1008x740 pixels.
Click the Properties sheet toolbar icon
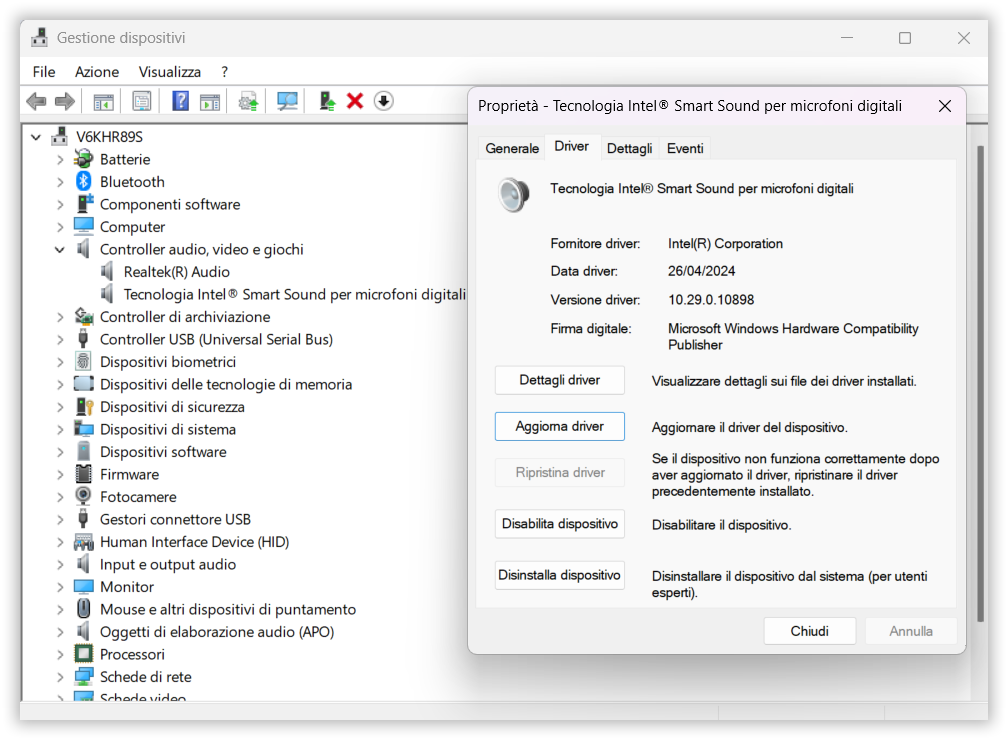pyautogui.click(x=141, y=101)
